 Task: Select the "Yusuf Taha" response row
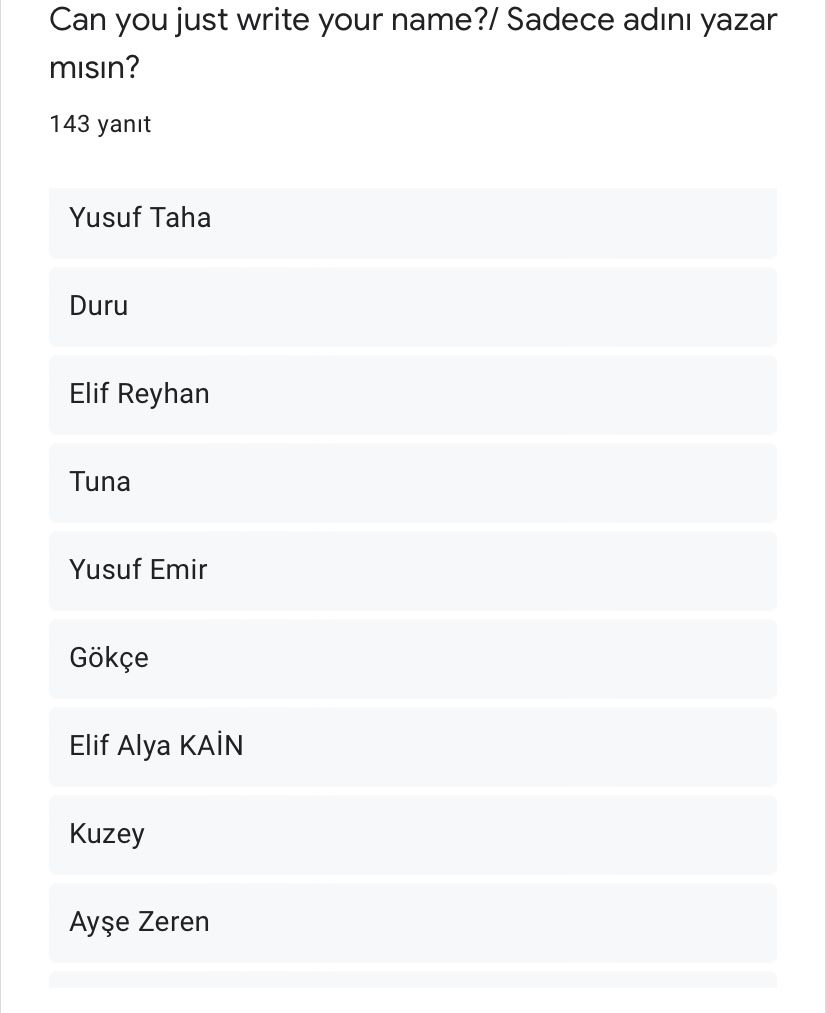[412, 218]
